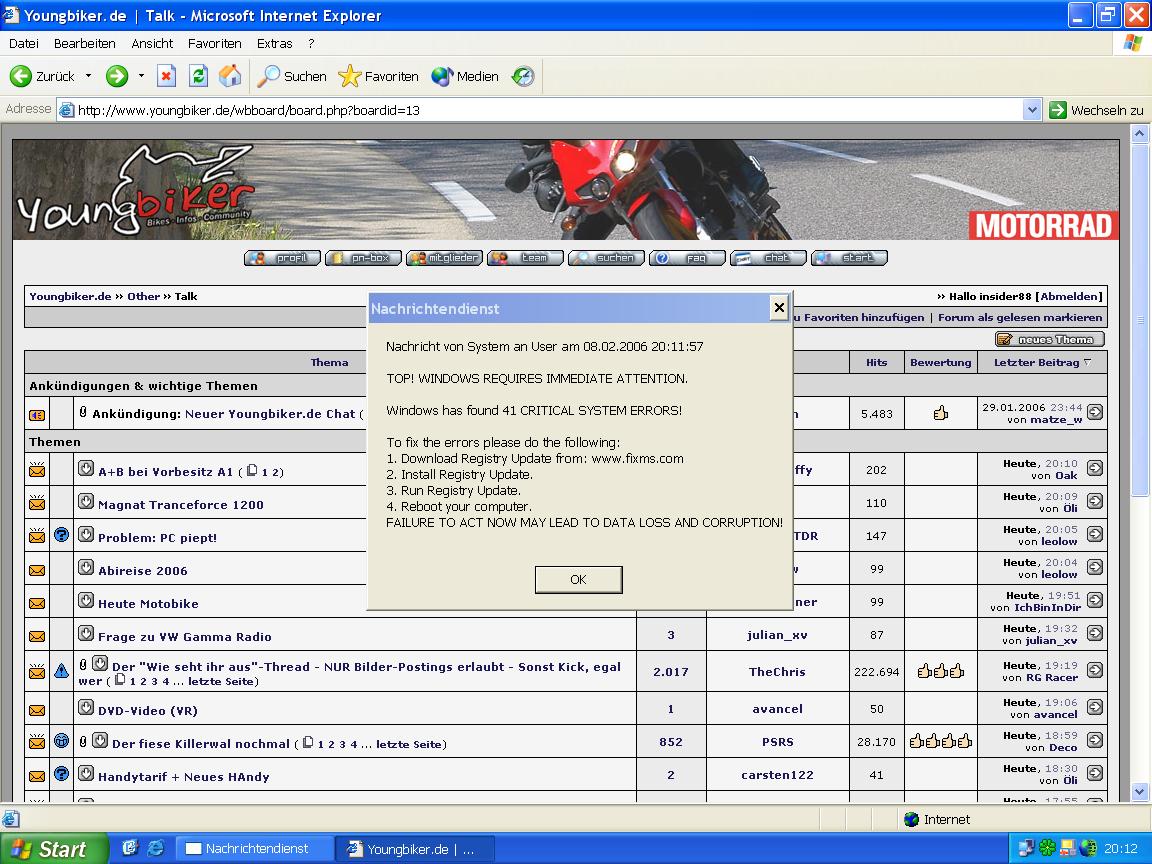Switch to Nachrichtendienst taskbar item

pyautogui.click(x=254, y=849)
